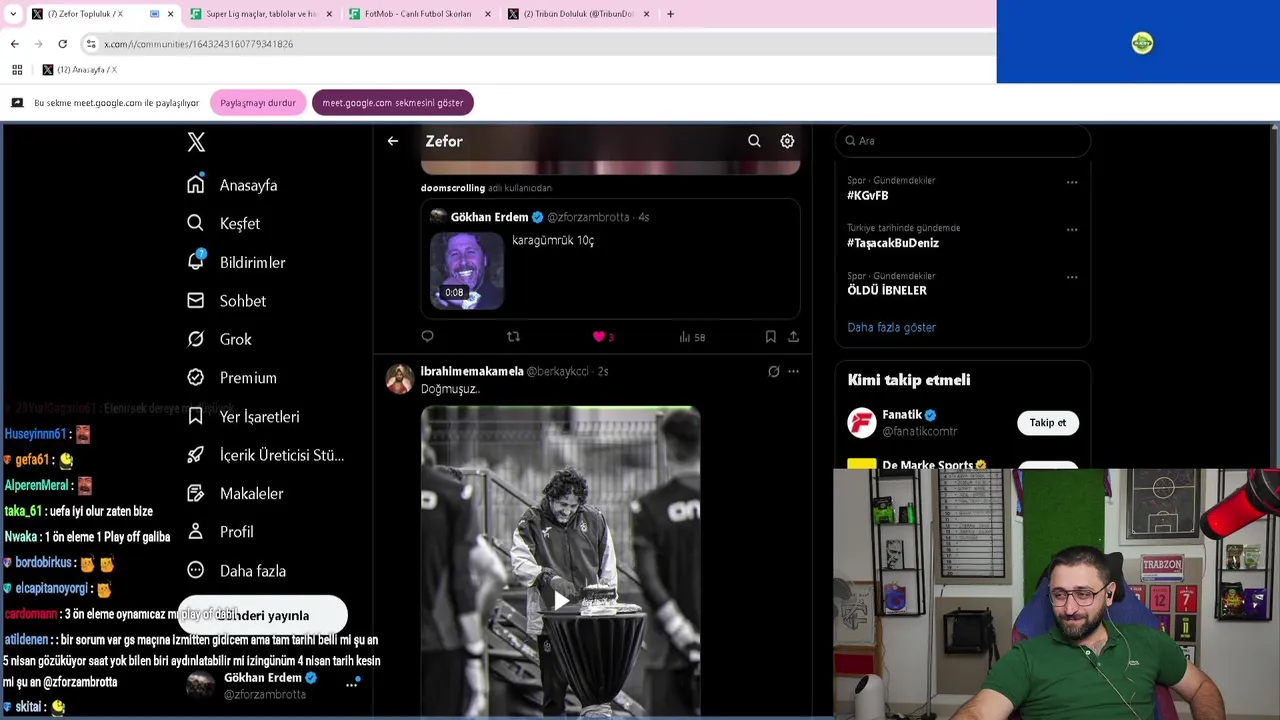Play the birthday cake video
The height and width of the screenshot is (720, 1280).
pyautogui.click(x=560, y=600)
